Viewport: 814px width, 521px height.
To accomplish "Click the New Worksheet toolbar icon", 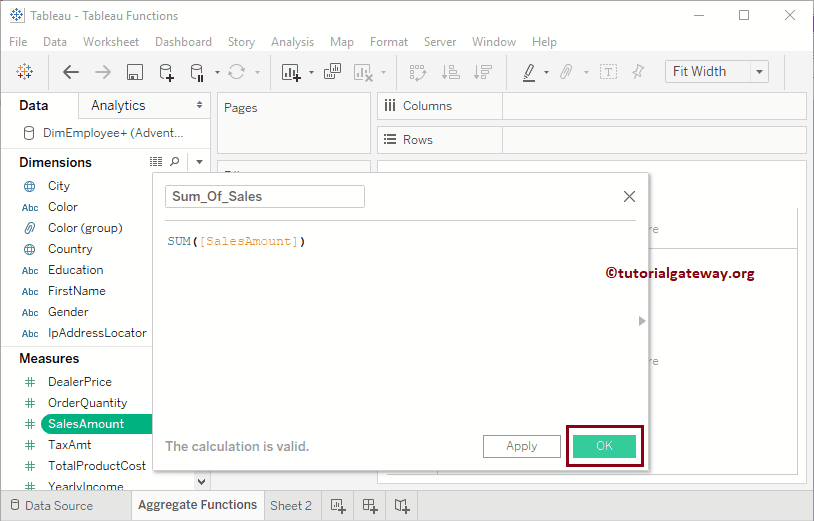I will (x=291, y=72).
